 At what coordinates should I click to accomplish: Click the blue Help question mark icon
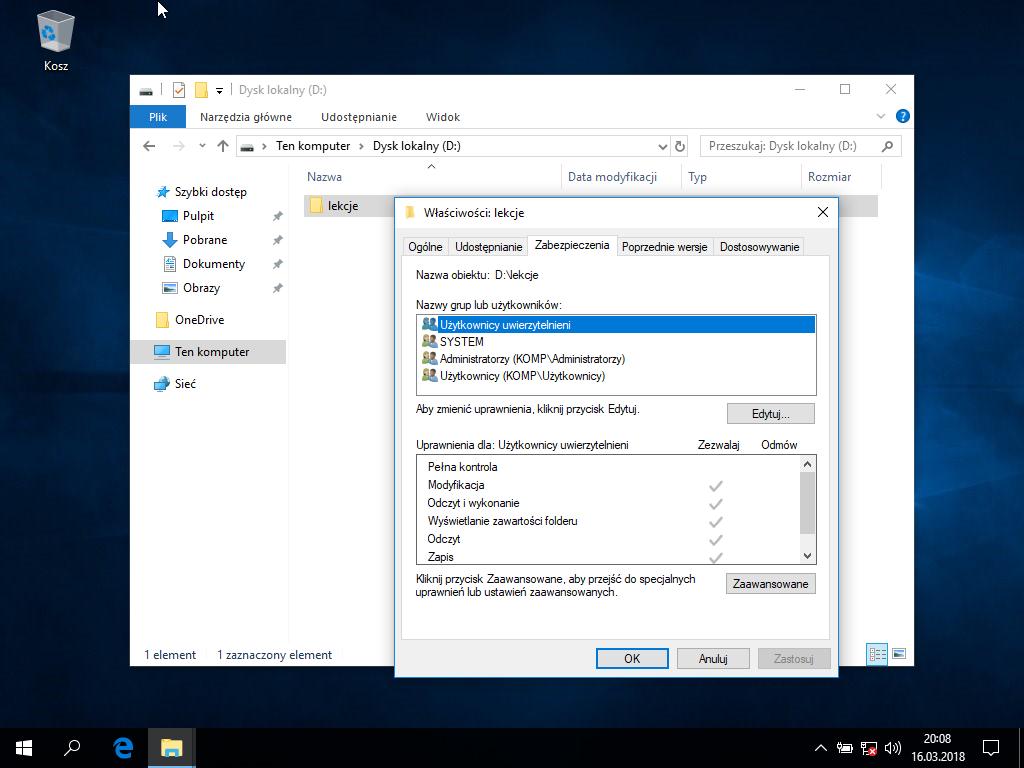[903, 116]
